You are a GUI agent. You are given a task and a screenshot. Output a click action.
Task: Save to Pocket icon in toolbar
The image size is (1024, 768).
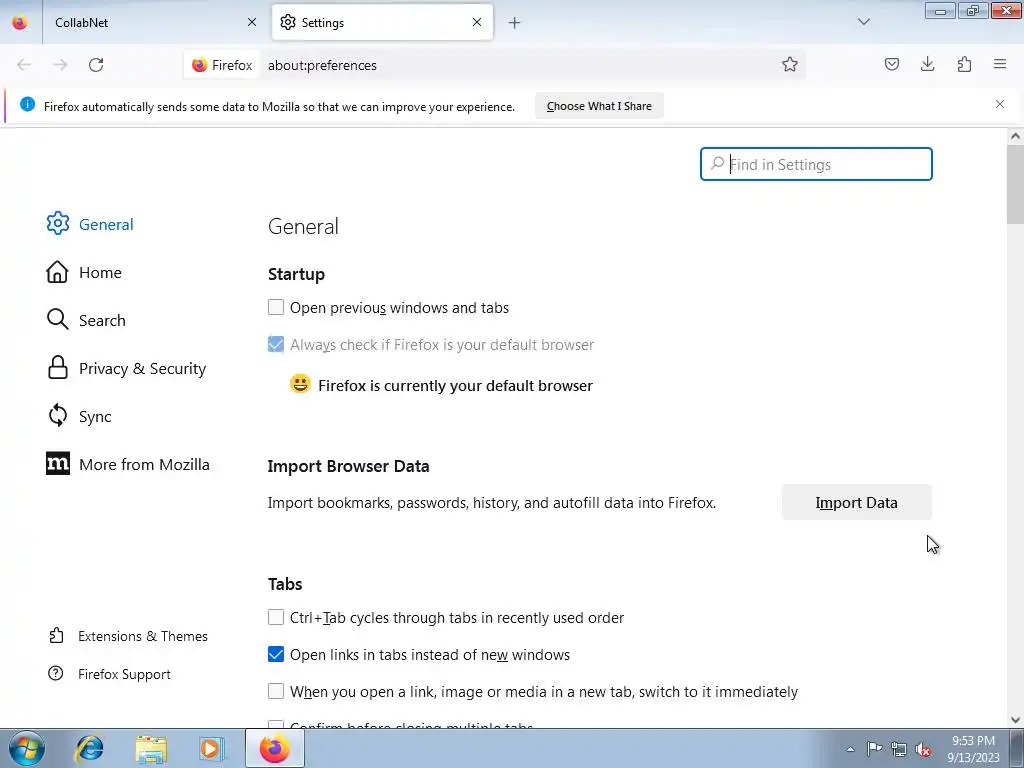coord(891,64)
